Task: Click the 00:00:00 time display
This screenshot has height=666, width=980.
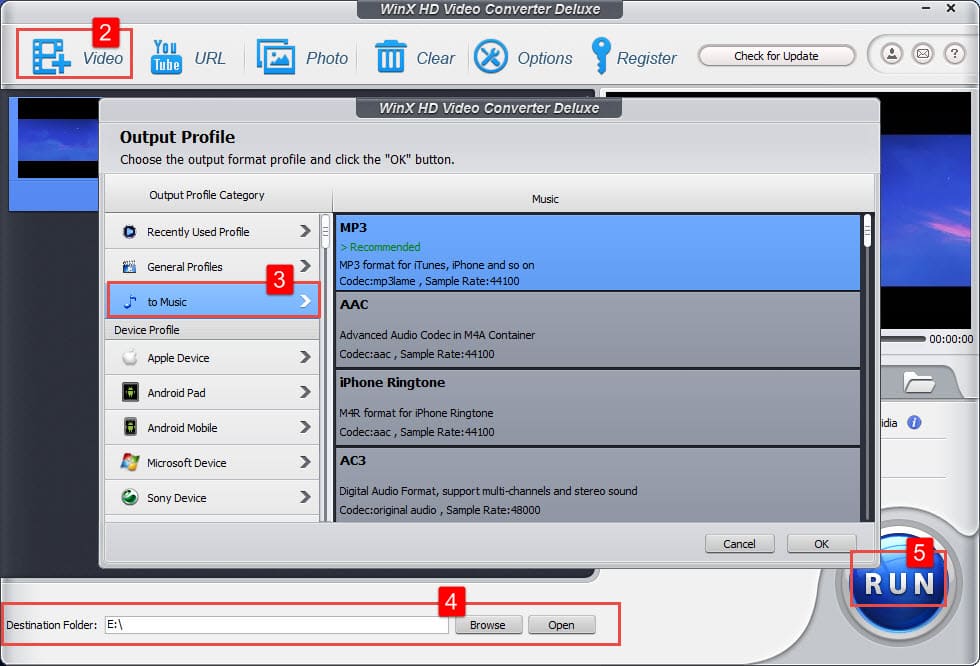Action: pos(951,339)
